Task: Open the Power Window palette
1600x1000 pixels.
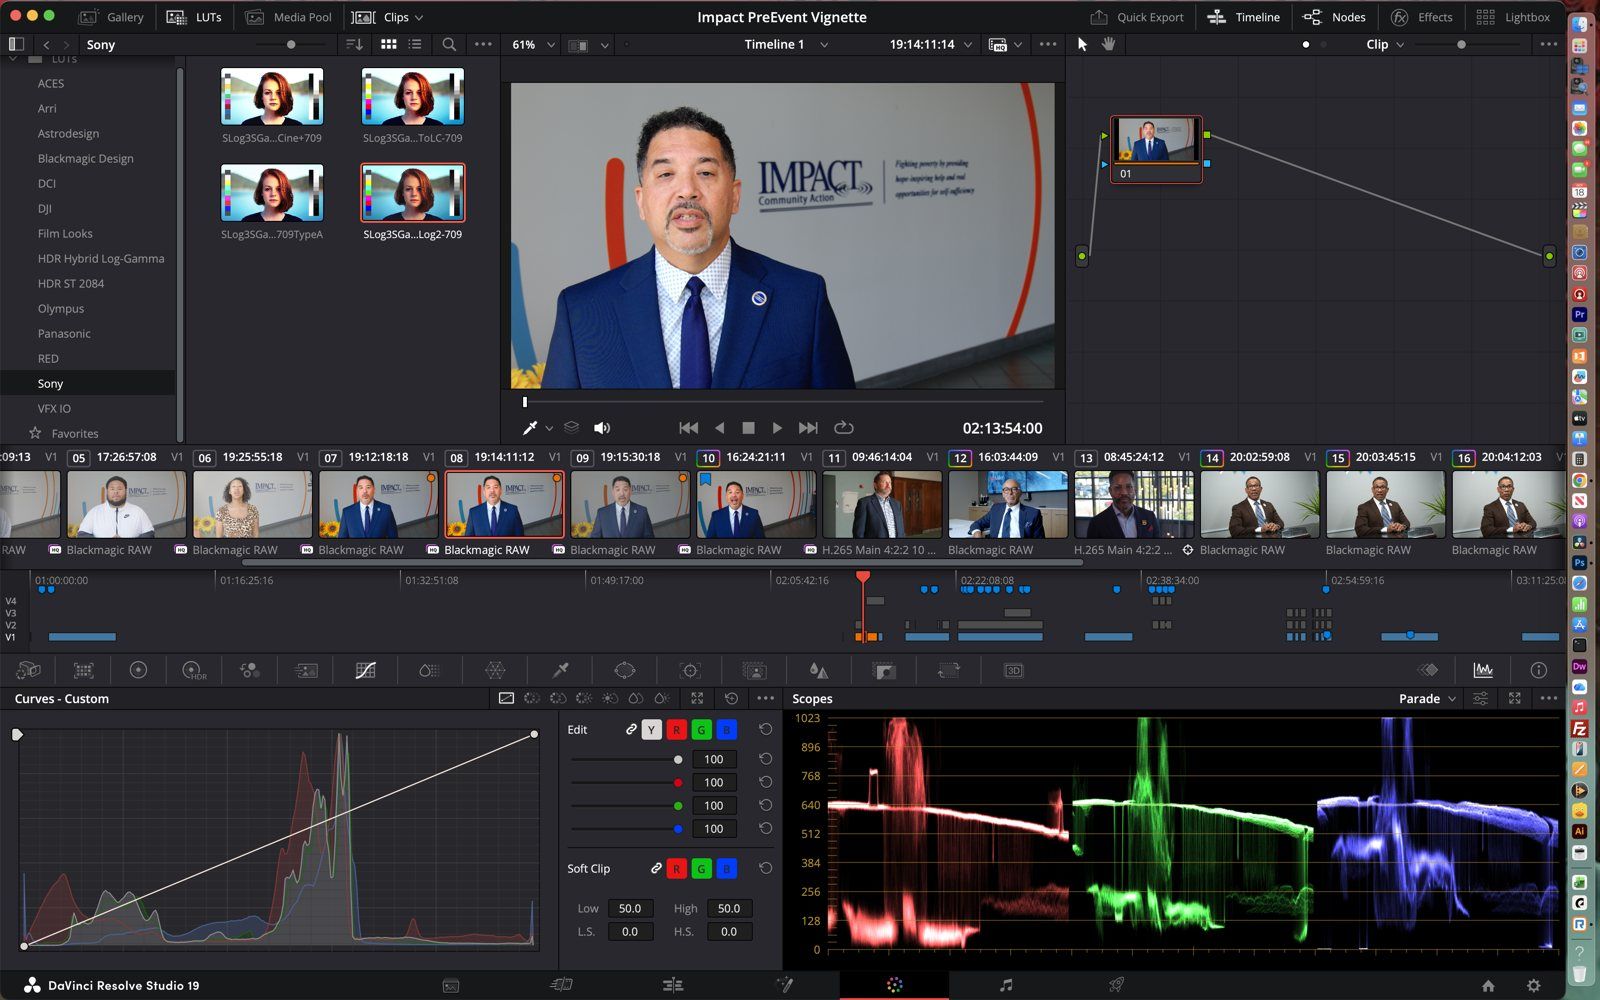Action: (x=625, y=670)
